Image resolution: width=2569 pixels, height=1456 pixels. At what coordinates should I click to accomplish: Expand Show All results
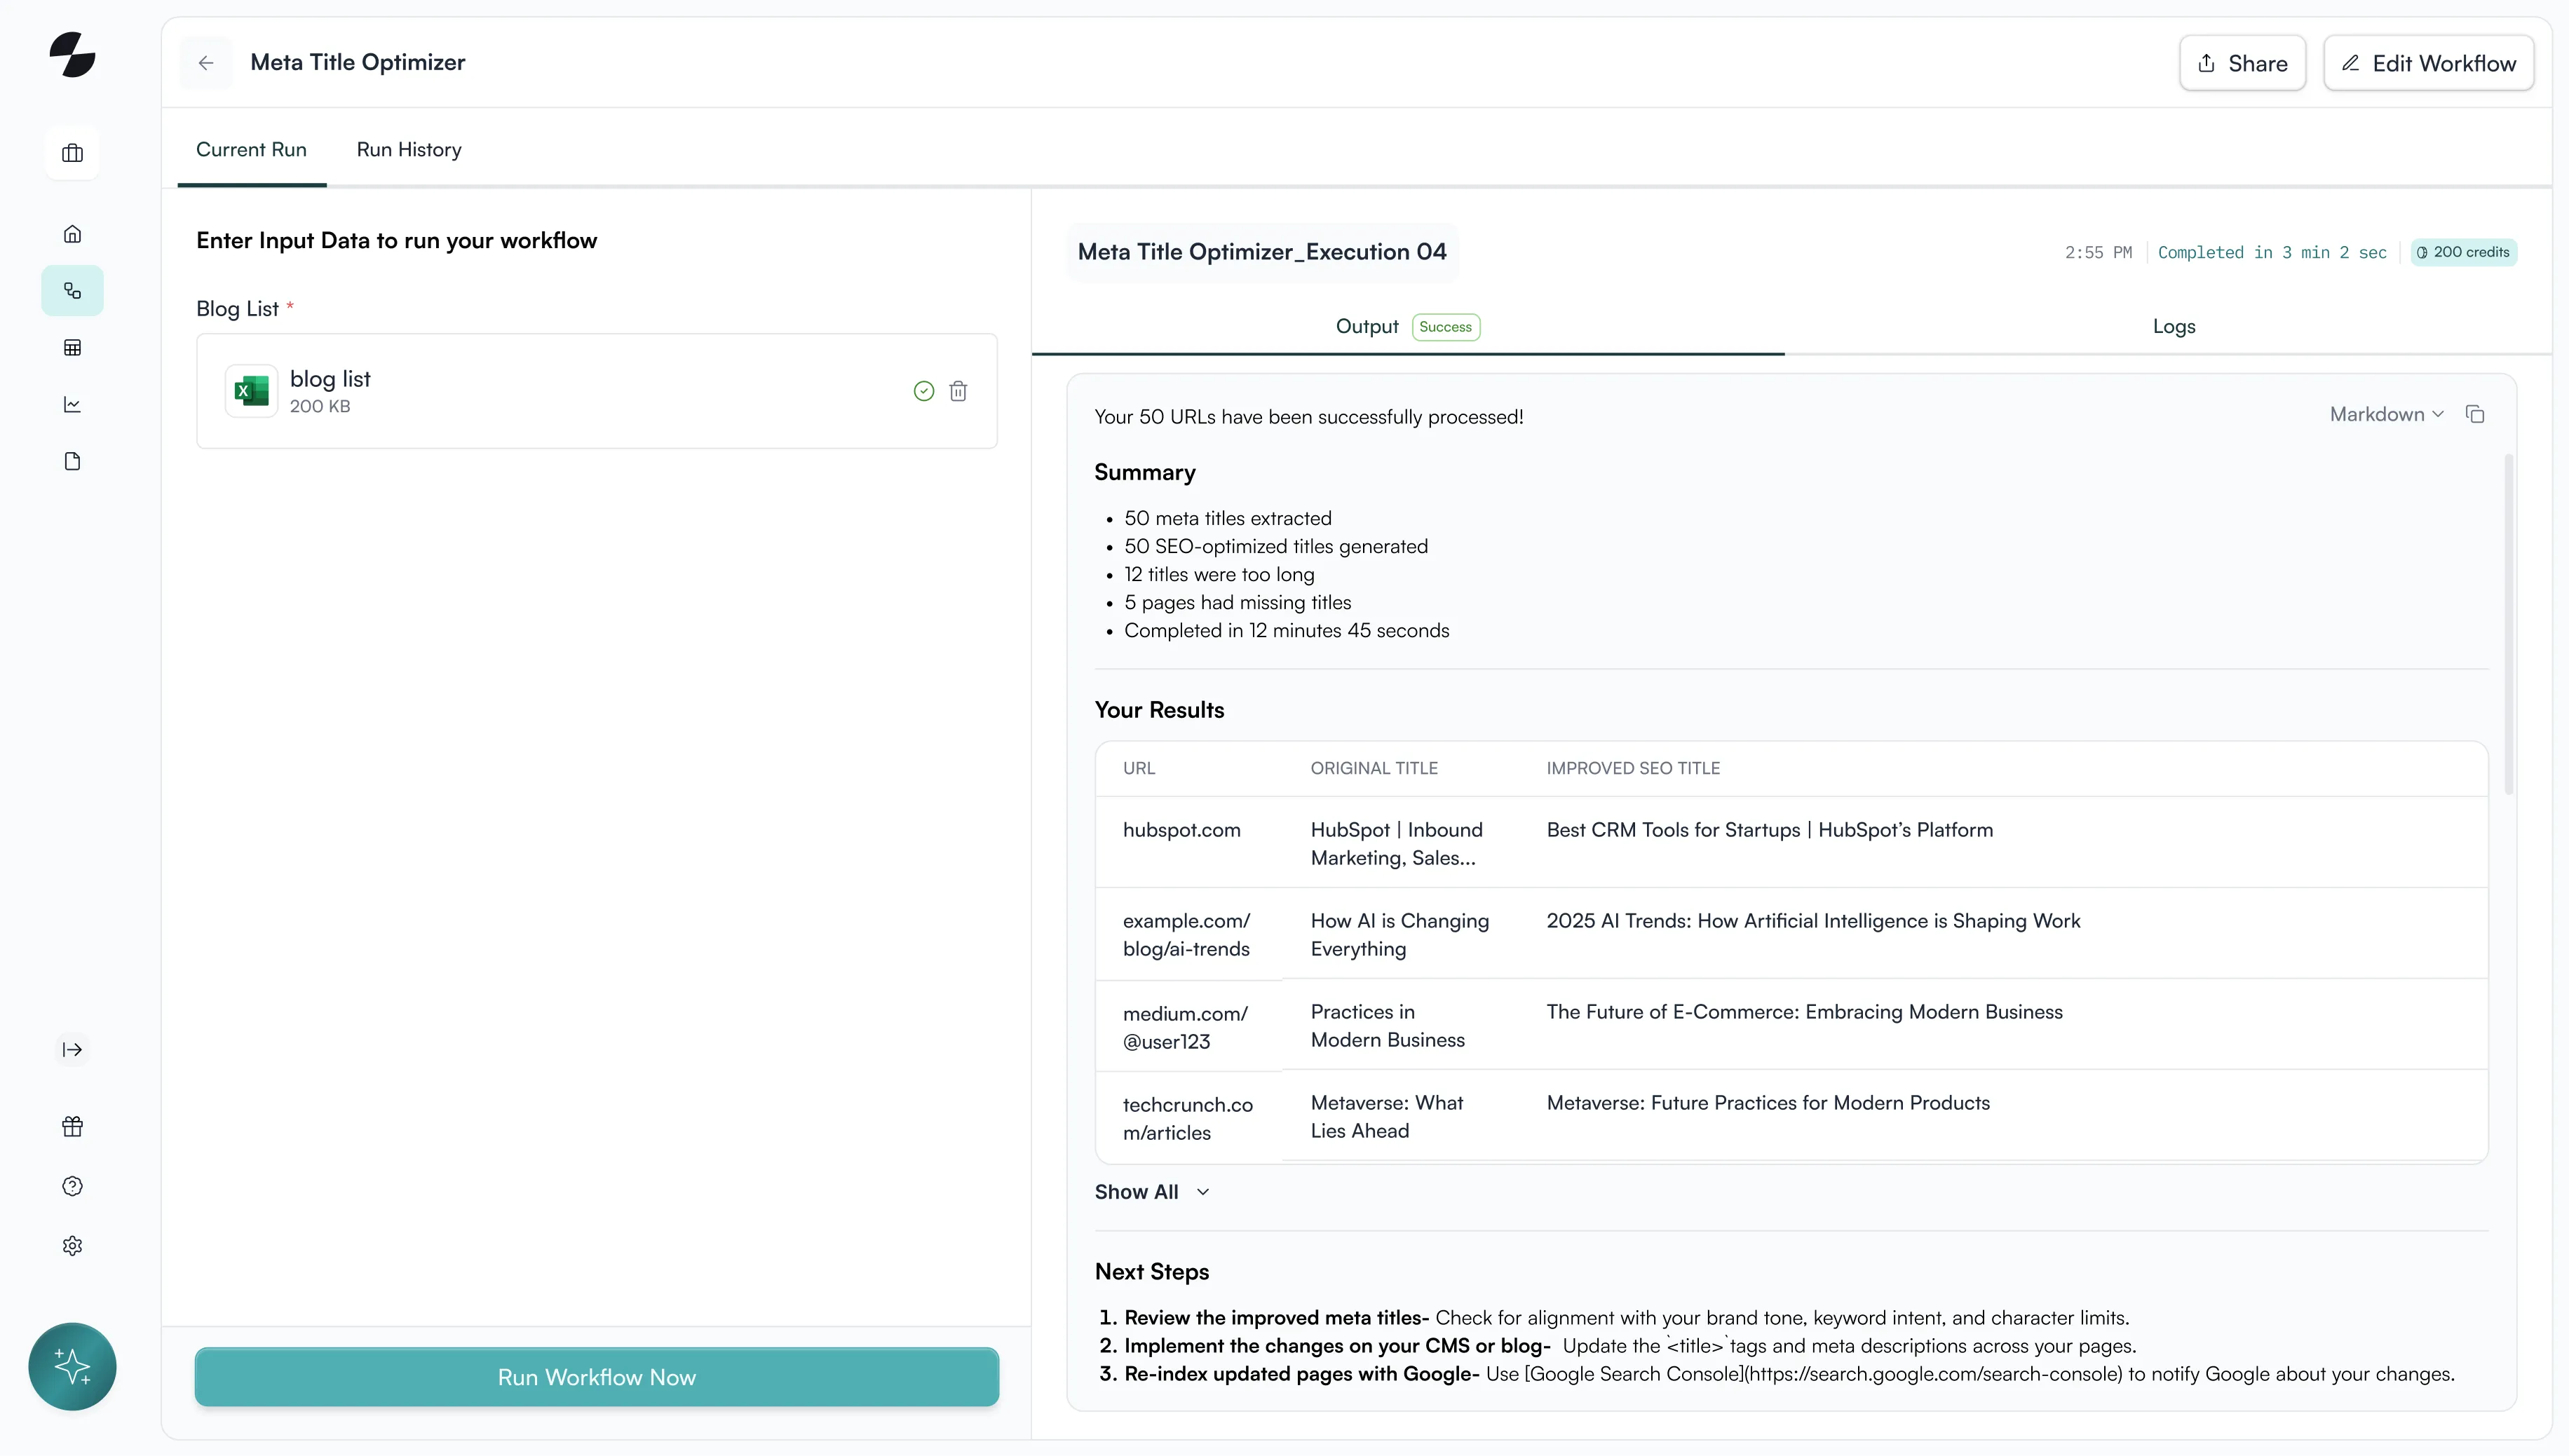1151,1191
